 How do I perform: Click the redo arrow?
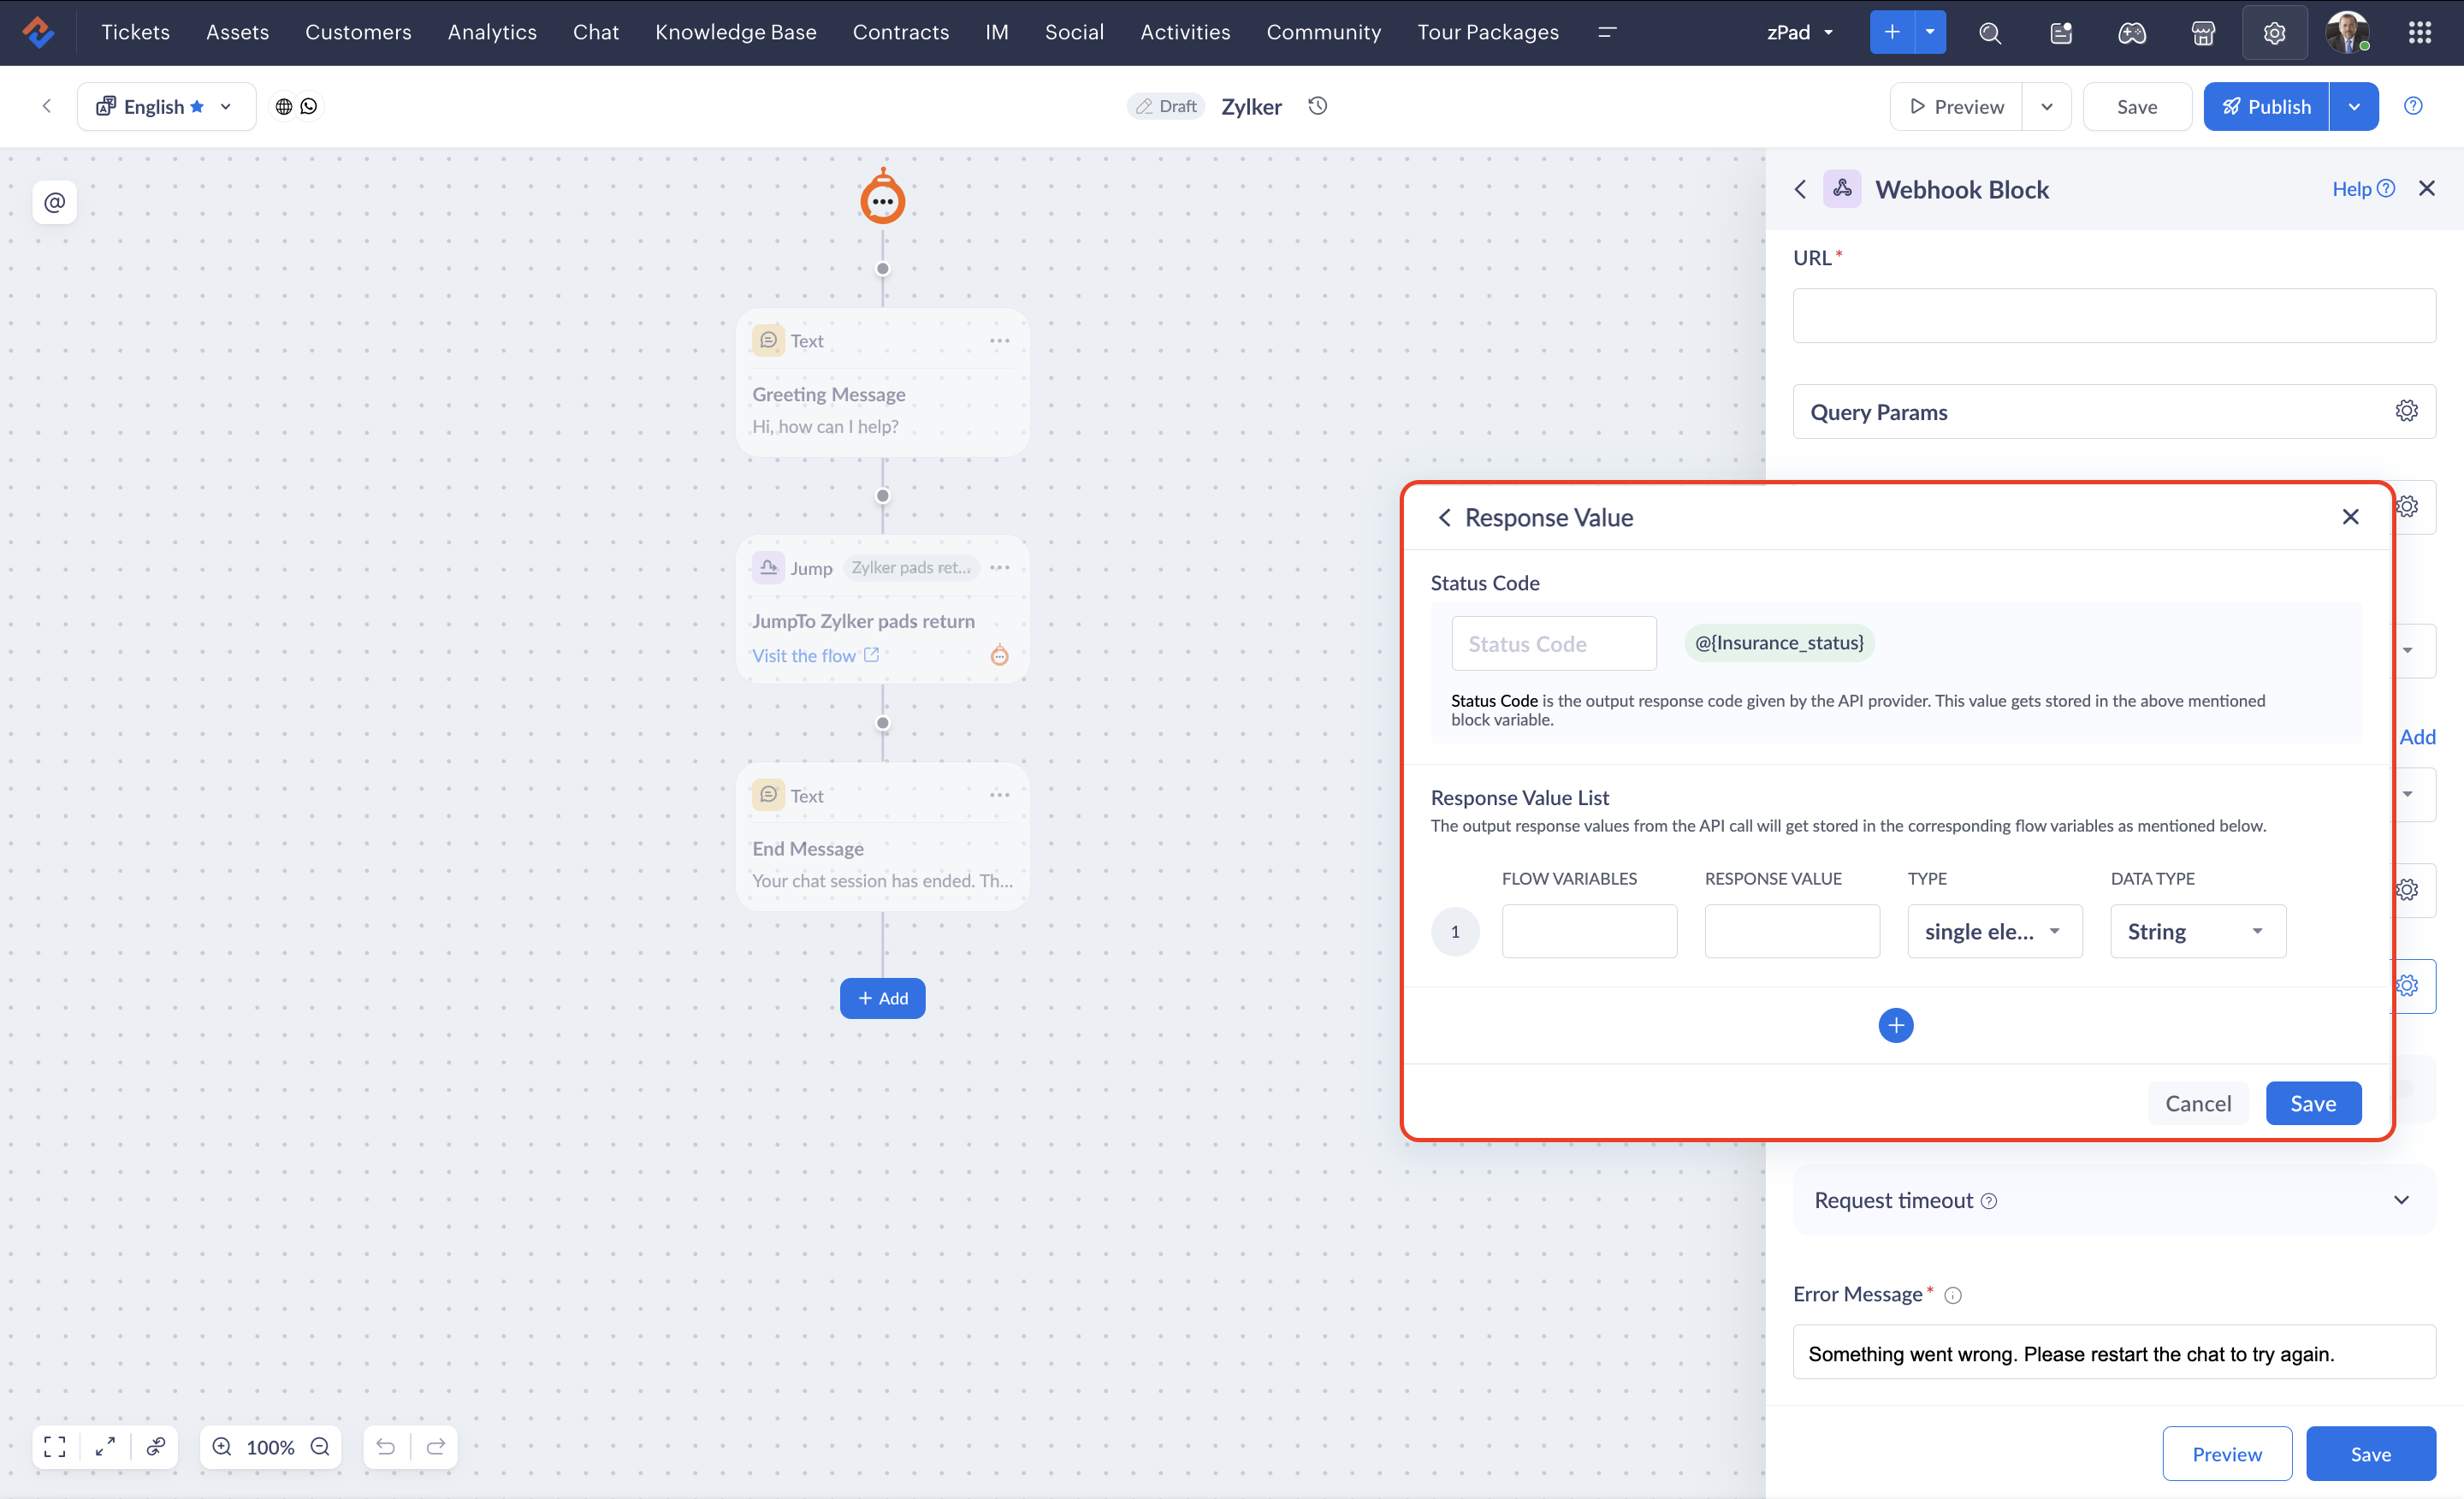(x=436, y=1447)
